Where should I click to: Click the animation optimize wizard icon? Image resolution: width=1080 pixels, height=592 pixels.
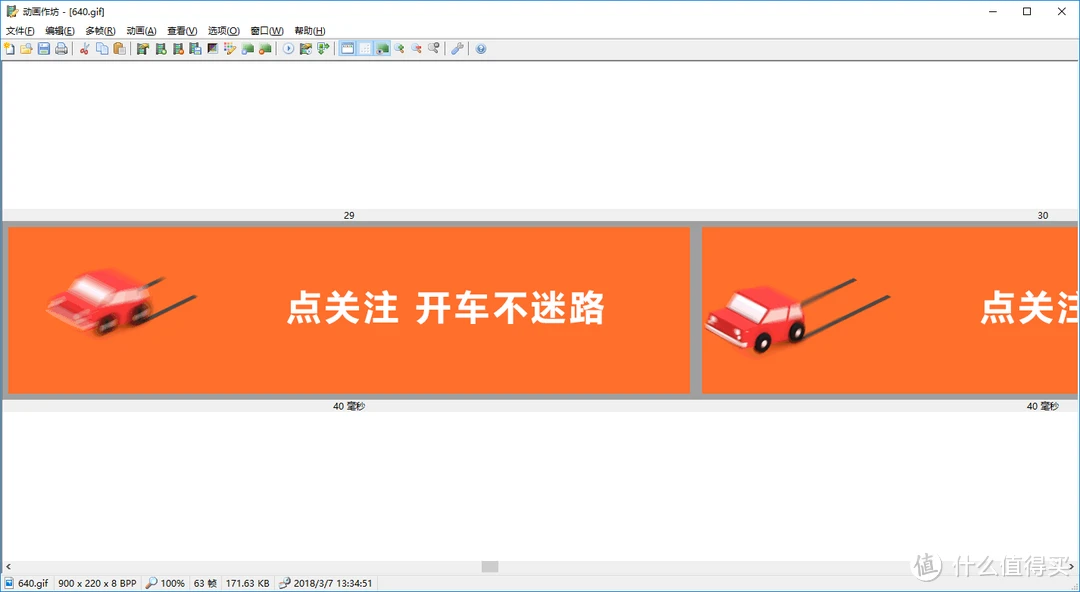(306, 49)
